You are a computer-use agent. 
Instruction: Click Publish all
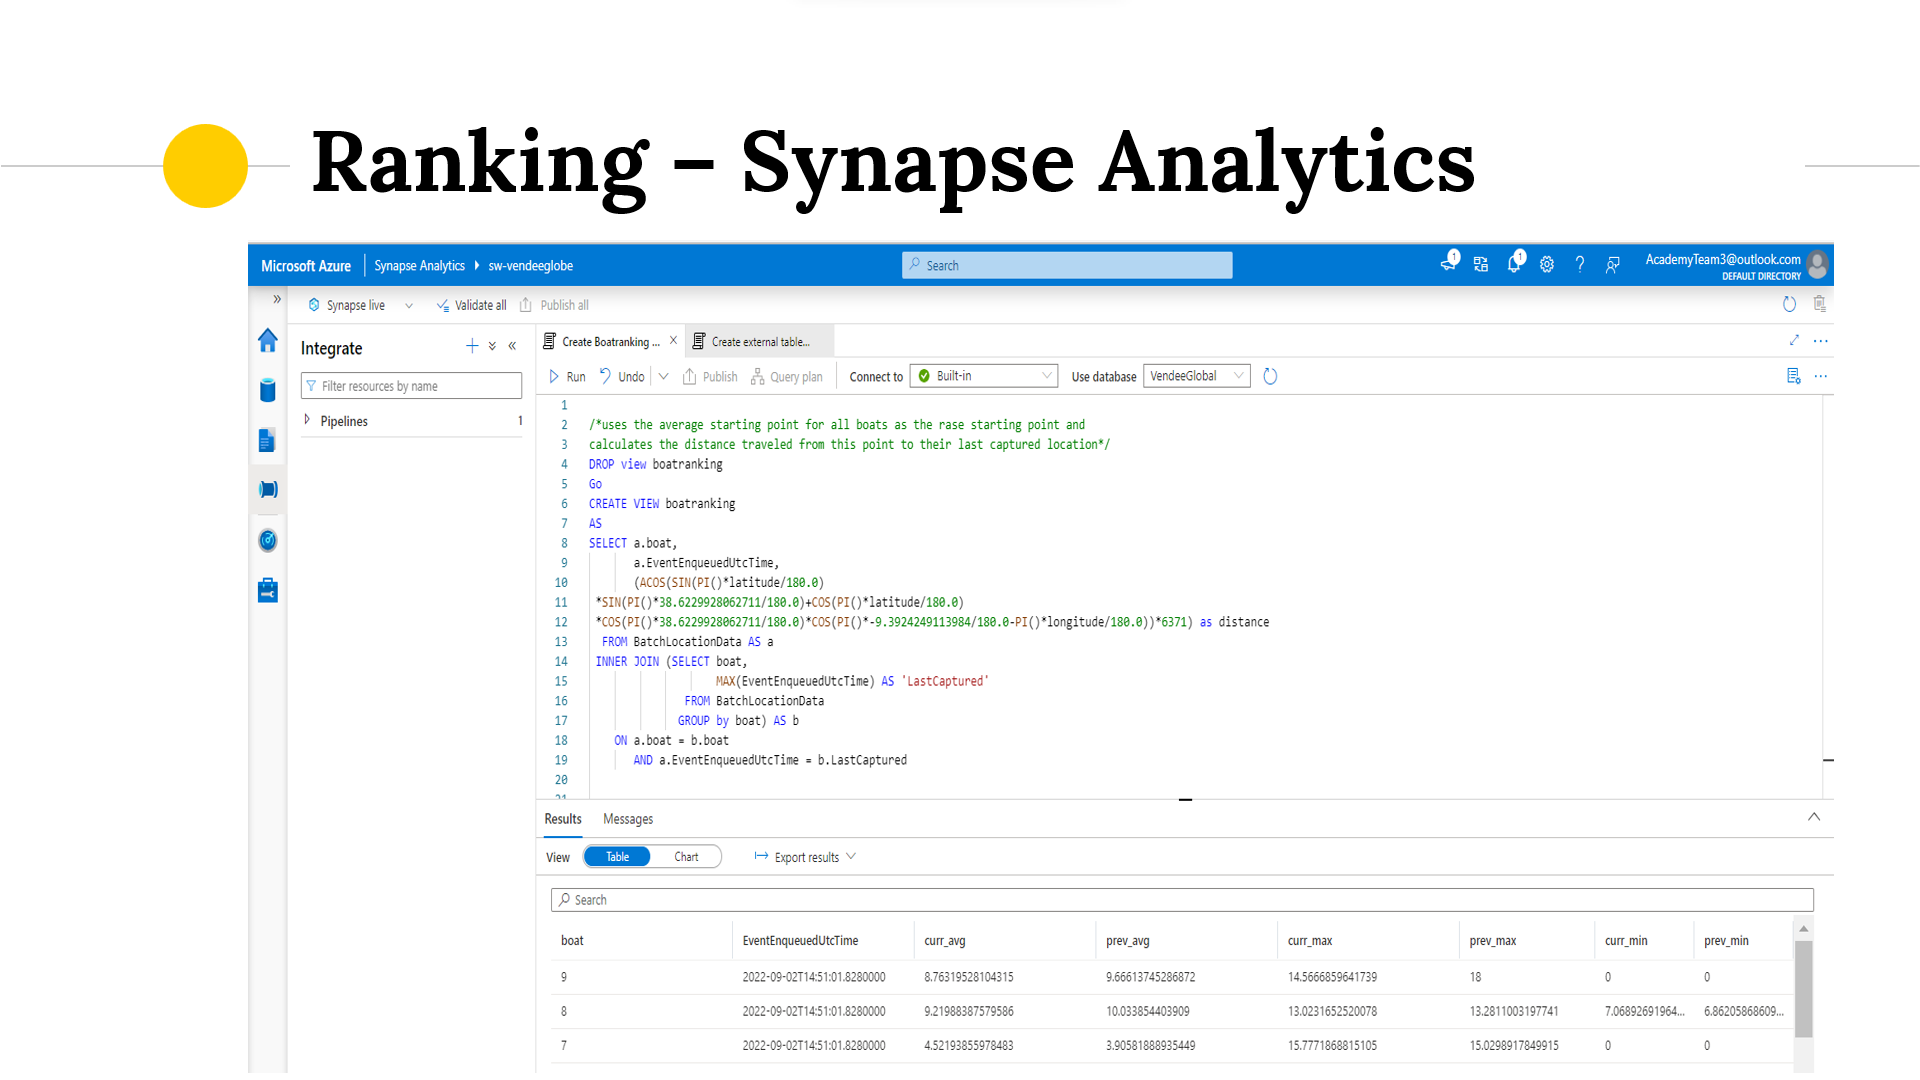coord(554,305)
